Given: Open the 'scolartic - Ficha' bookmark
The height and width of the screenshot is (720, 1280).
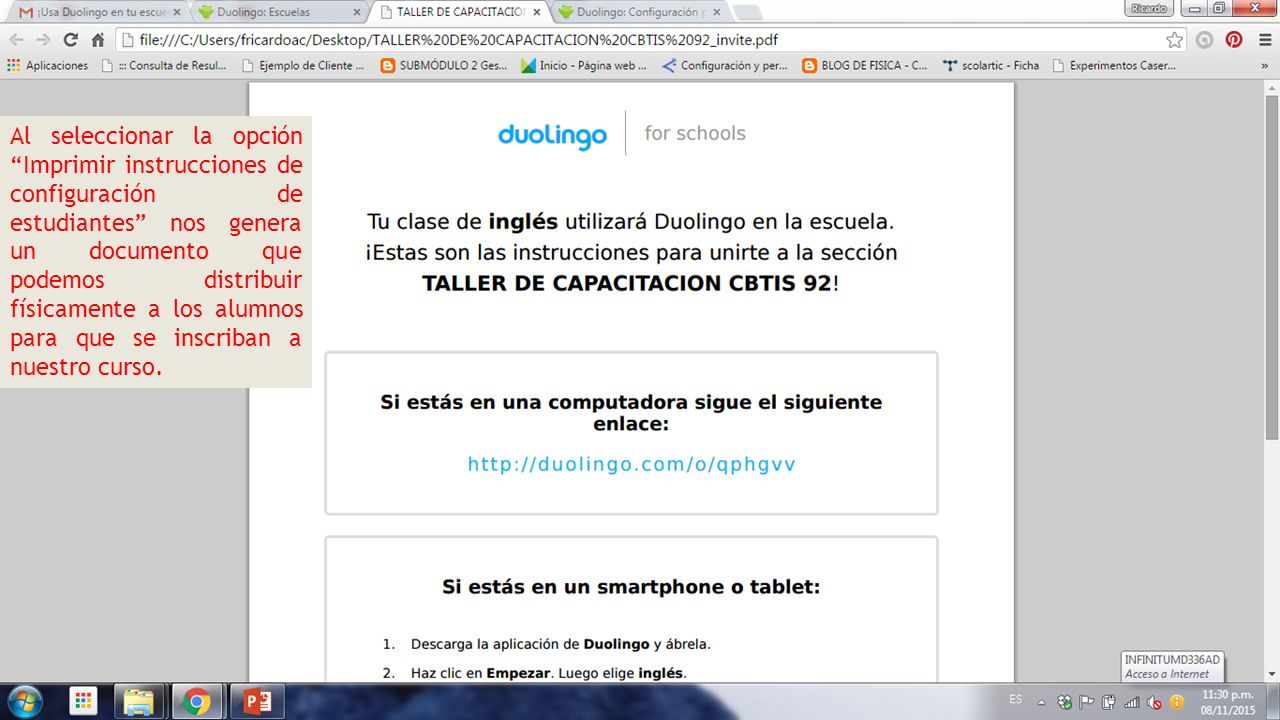Looking at the screenshot, I should 990,66.
